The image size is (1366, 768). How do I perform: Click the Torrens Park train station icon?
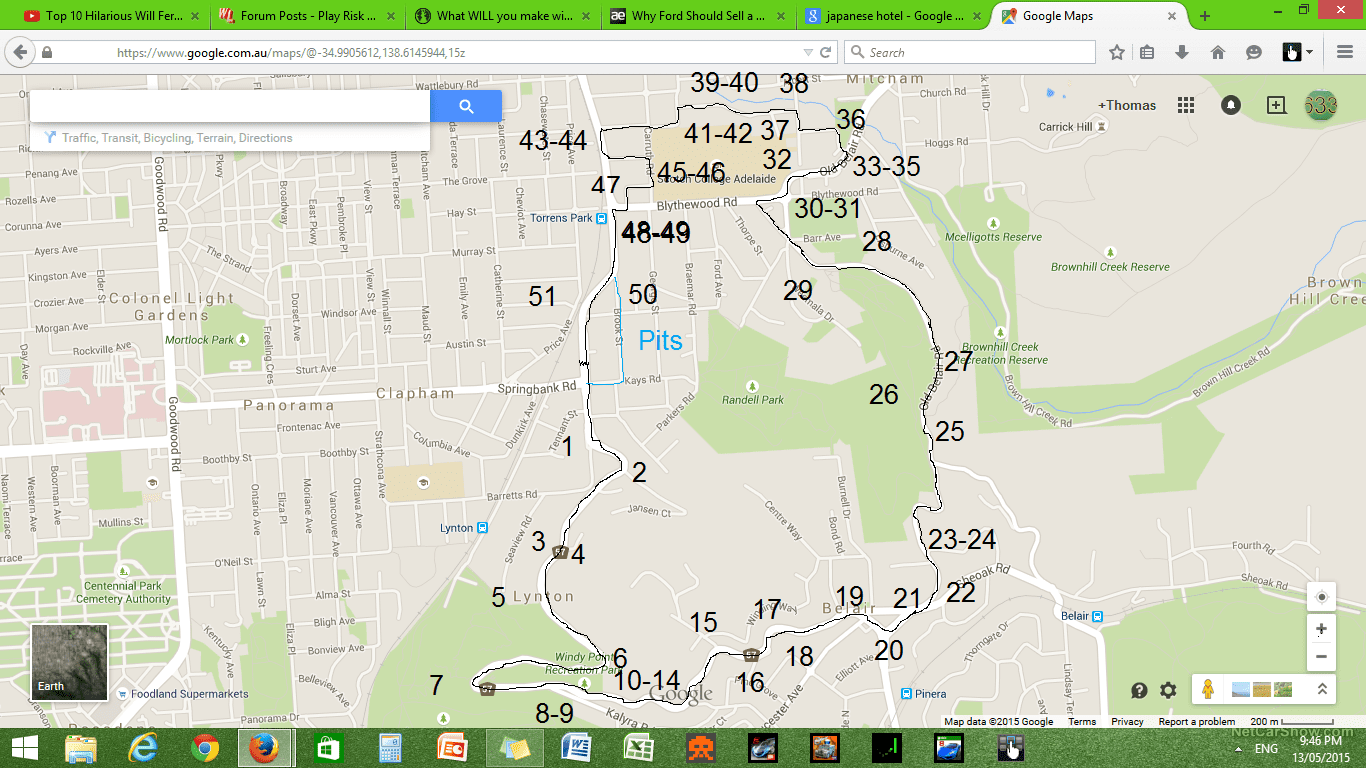[x=601, y=218]
